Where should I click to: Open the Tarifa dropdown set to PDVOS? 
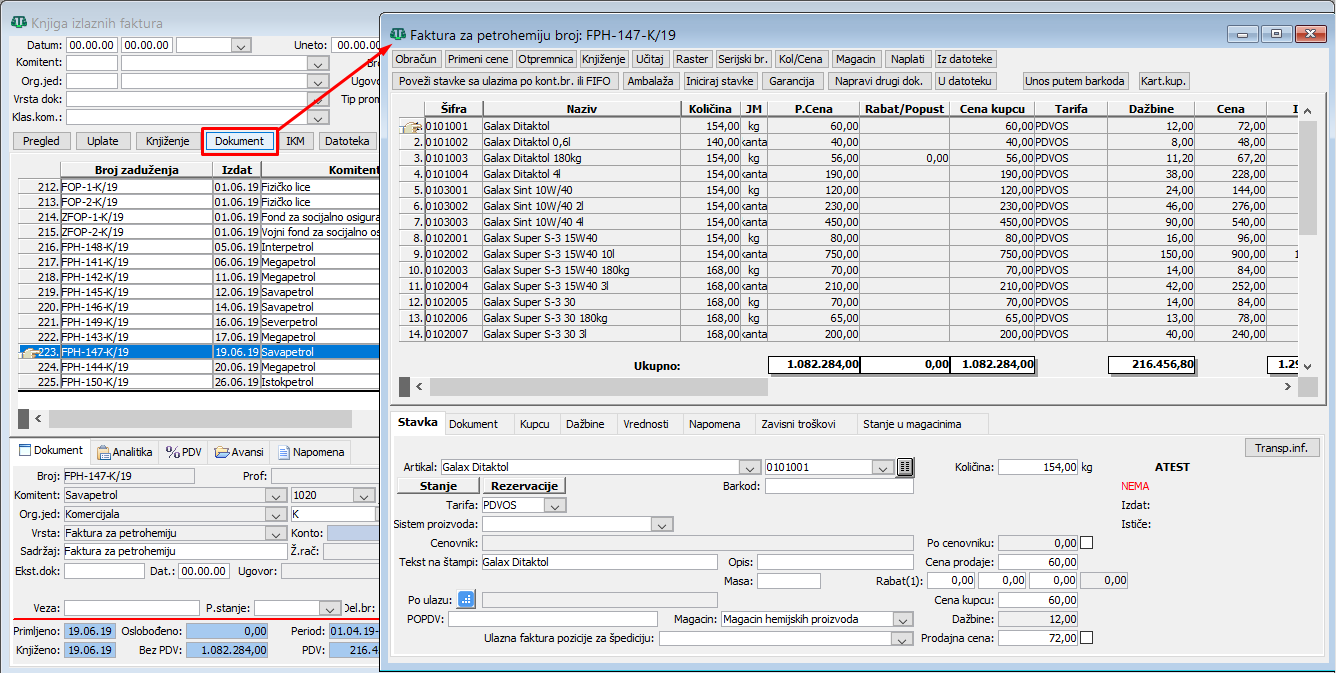(x=555, y=505)
